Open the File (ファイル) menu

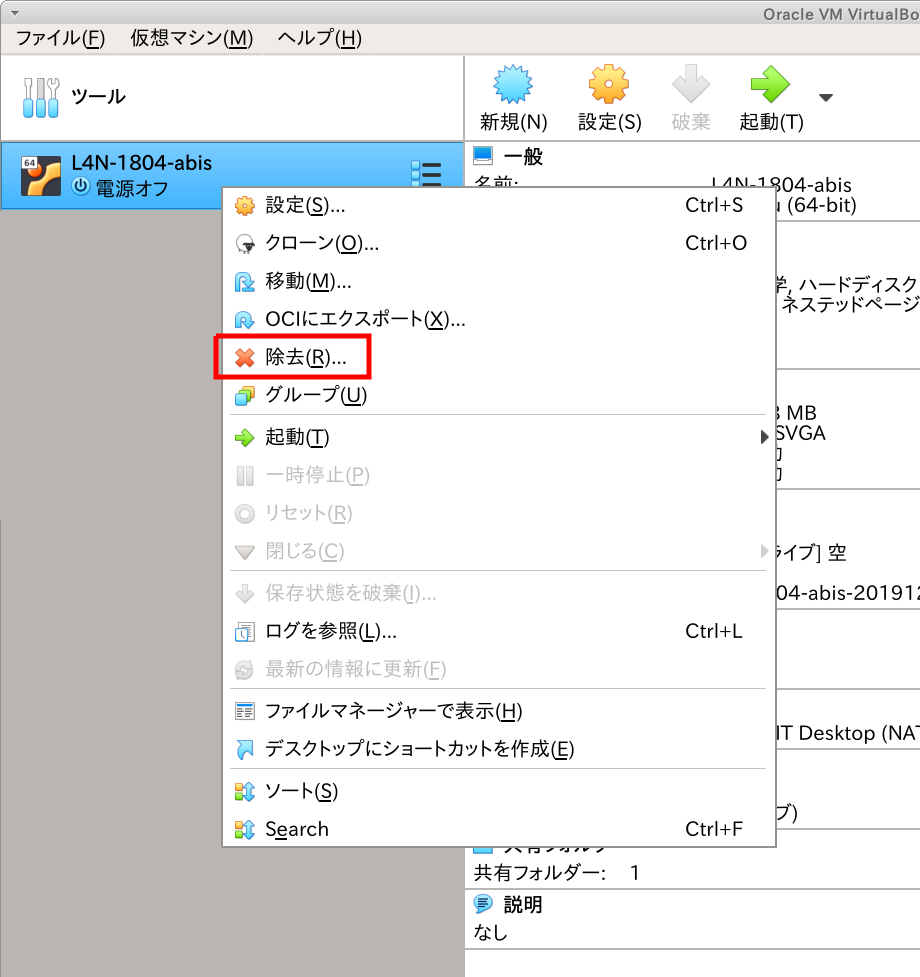click(x=60, y=38)
